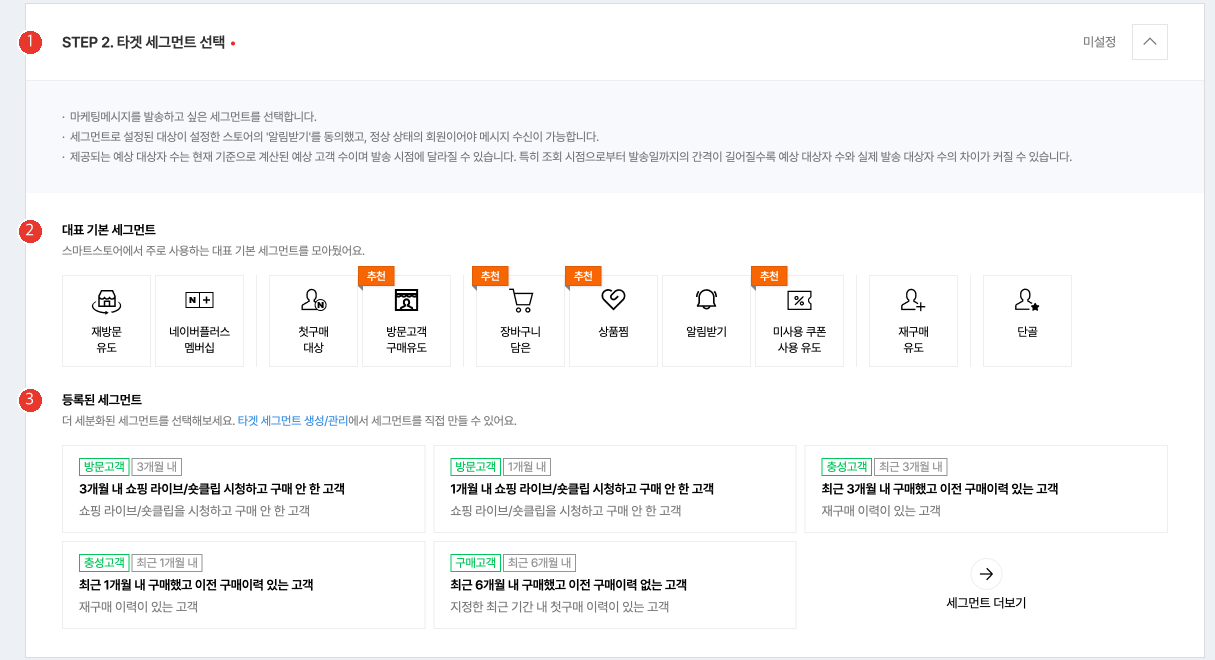Click the 3개월 내 period tag
The height and width of the screenshot is (660, 1215).
pos(156,467)
